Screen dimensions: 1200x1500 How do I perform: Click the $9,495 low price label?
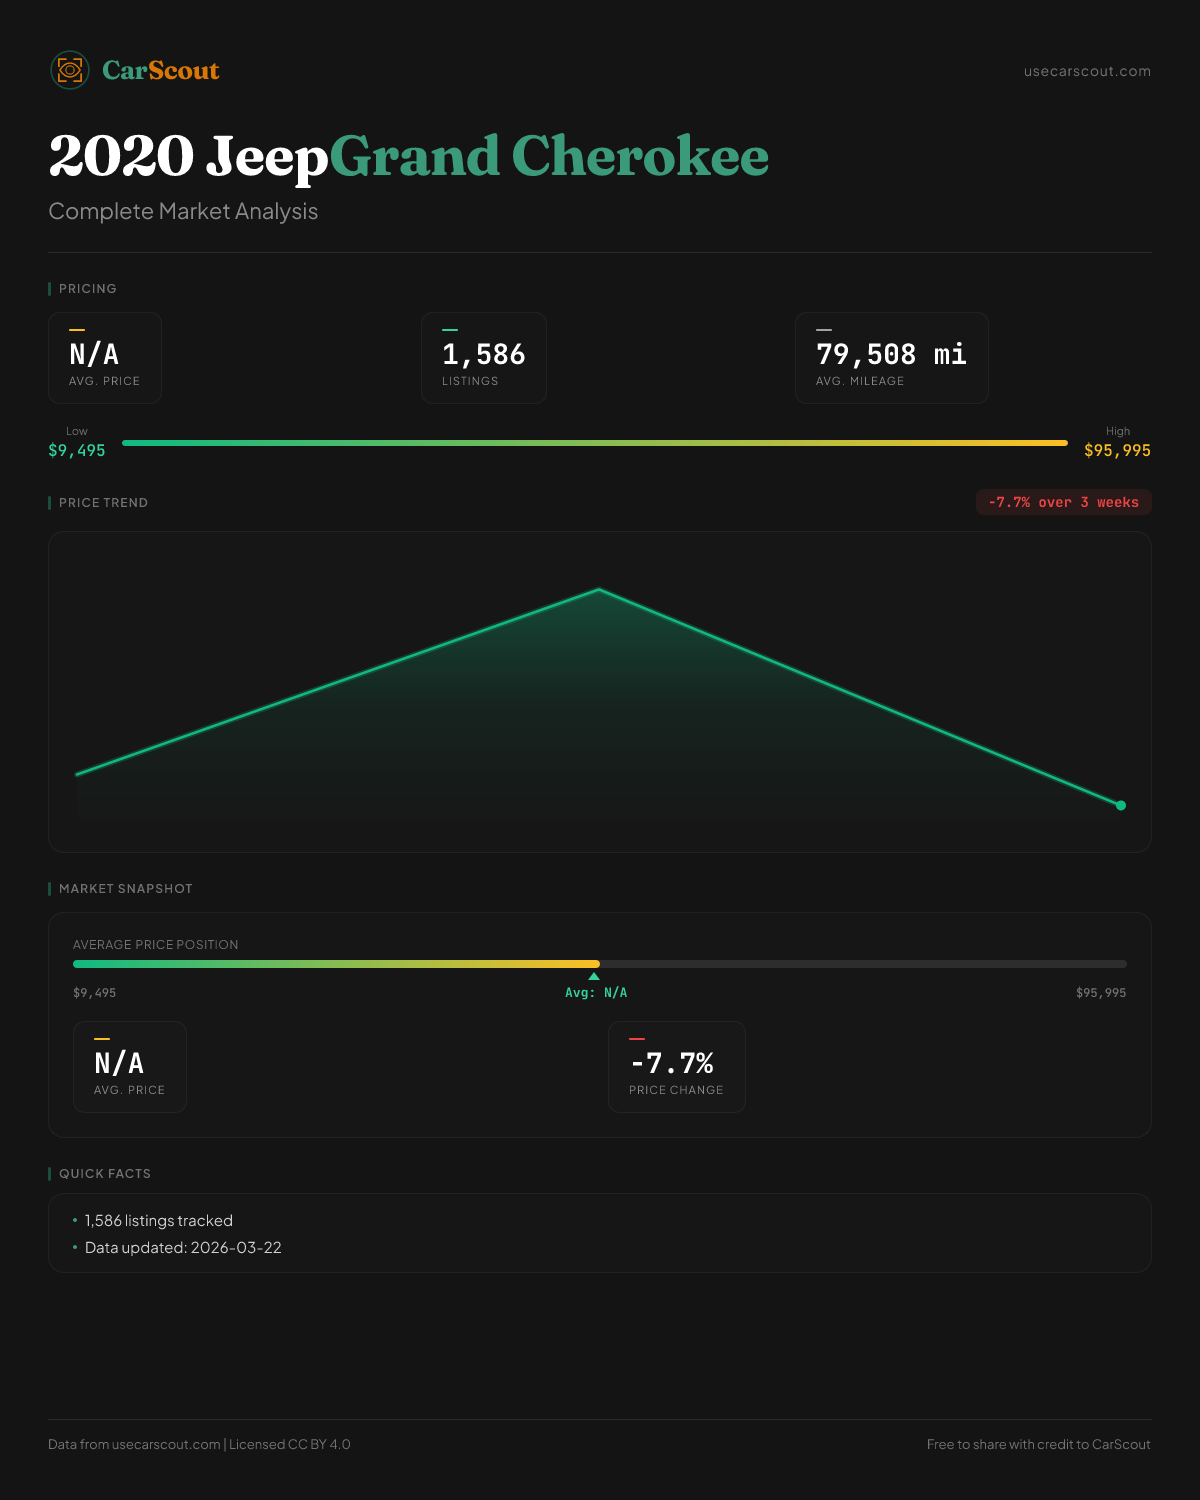point(77,450)
